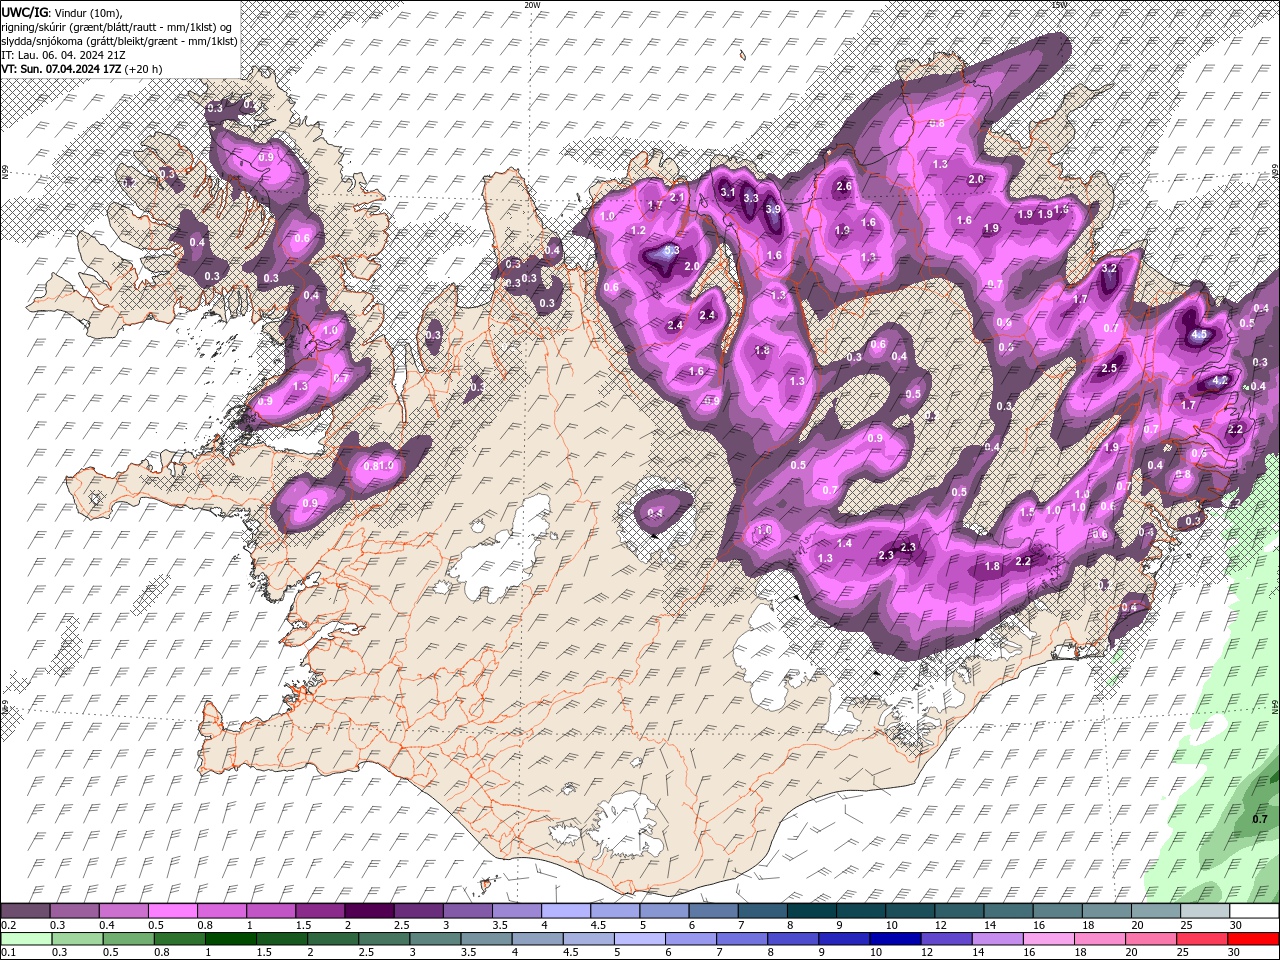Click the 3.9 snowfall value on map
Image resolution: width=1280 pixels, height=960 pixels.
(773, 209)
